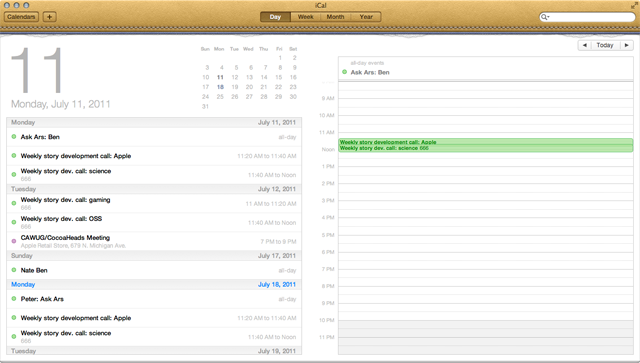
Task: Select date 9 in mini calendar
Action: pos(294,67)
